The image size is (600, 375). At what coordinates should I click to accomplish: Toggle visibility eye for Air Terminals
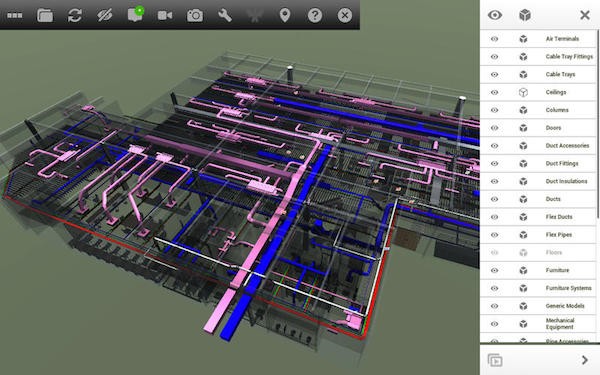[x=494, y=39]
